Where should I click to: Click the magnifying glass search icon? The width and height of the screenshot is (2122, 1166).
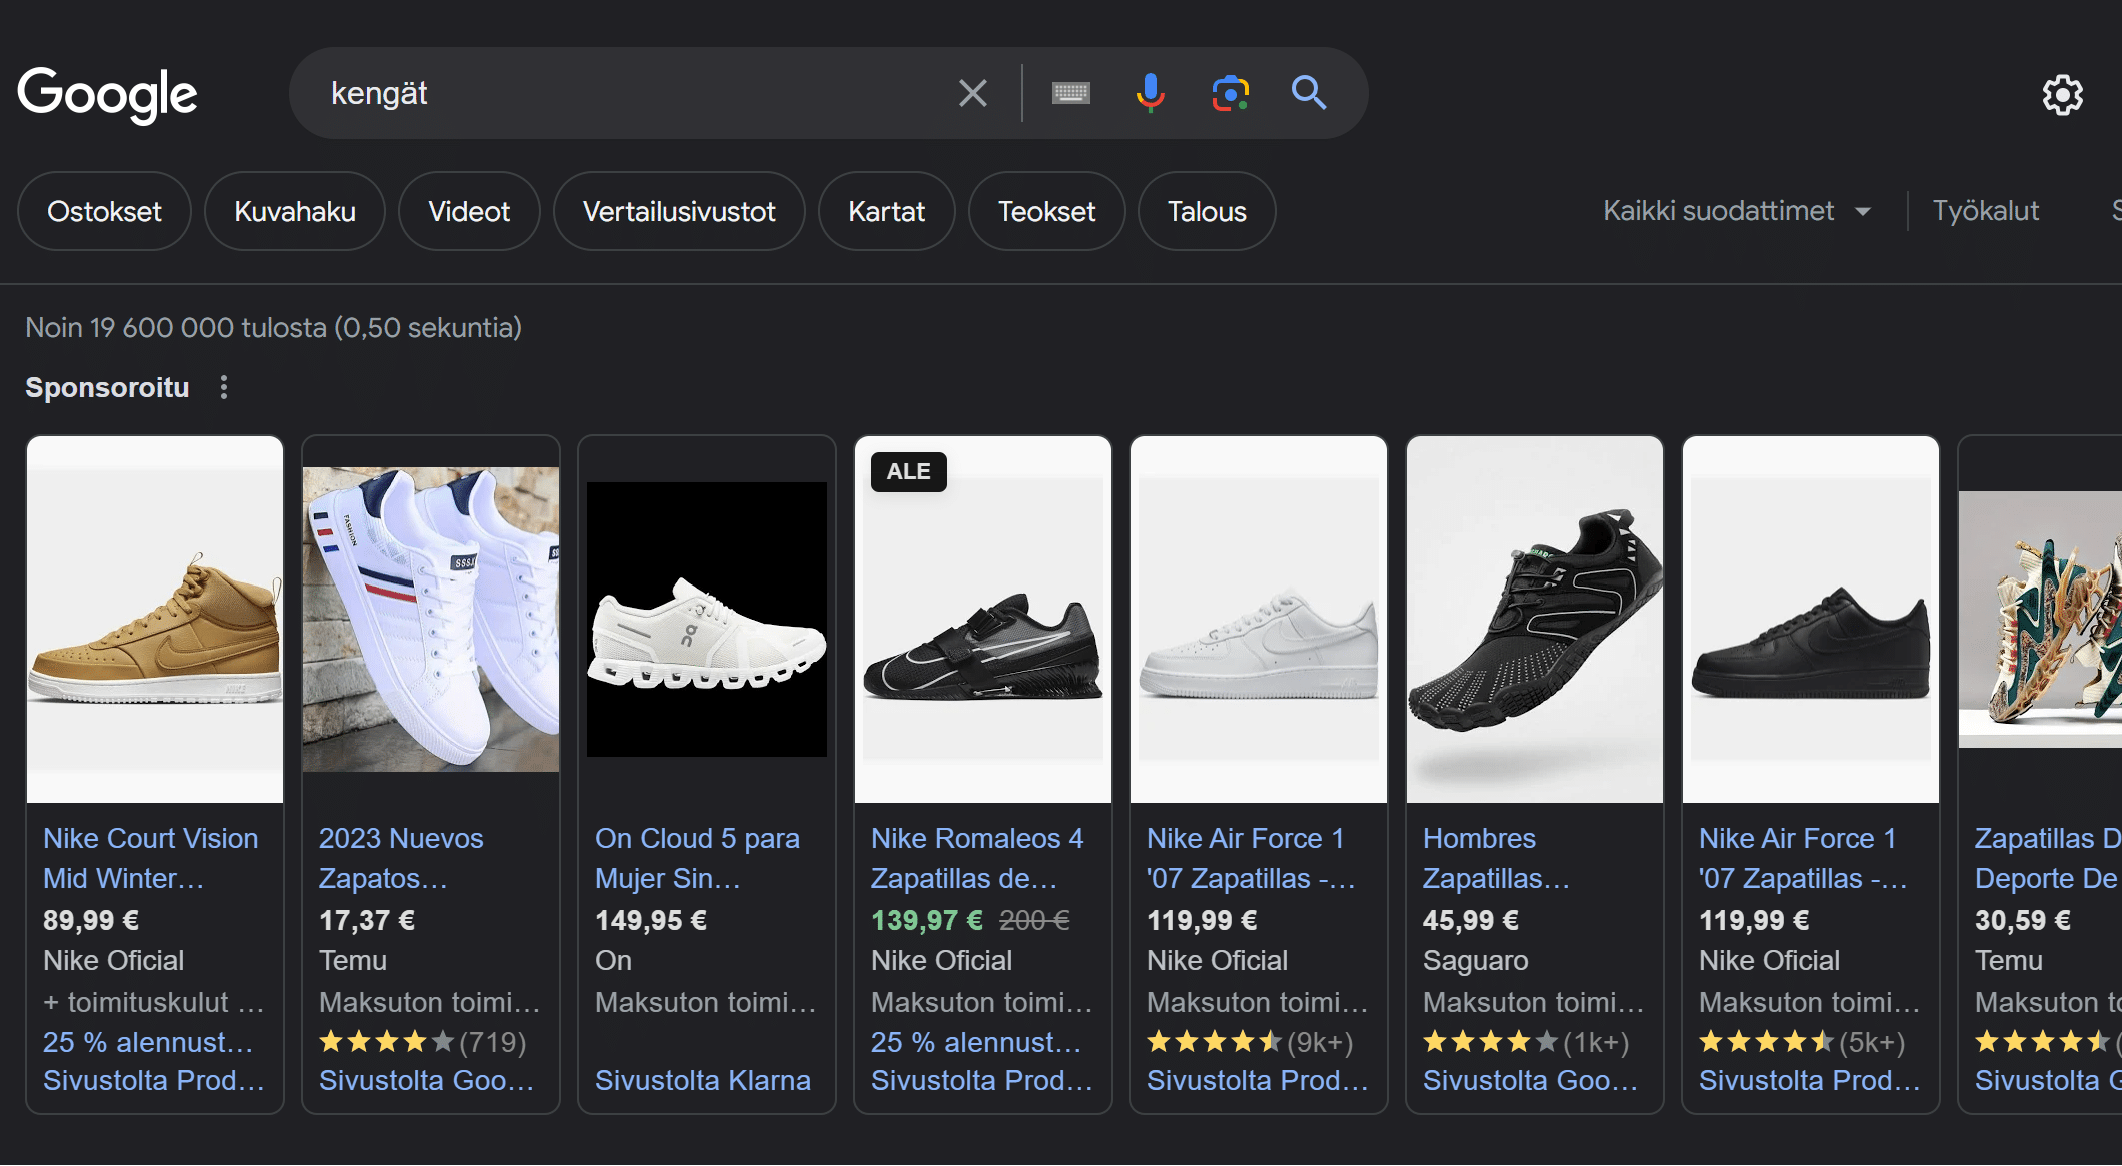[1309, 93]
